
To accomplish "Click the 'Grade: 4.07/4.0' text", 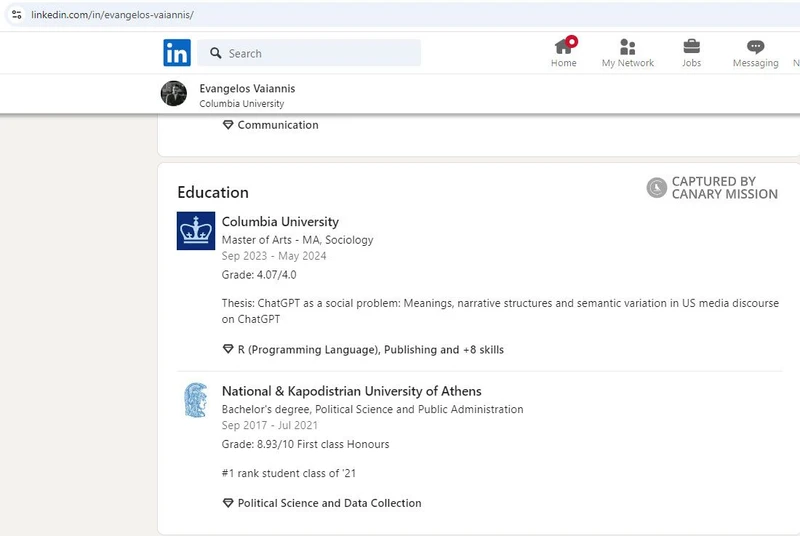I will pyautogui.click(x=259, y=275).
